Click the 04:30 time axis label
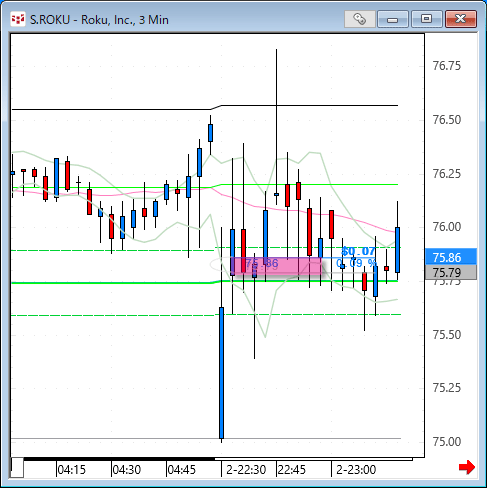 pyautogui.click(x=127, y=470)
